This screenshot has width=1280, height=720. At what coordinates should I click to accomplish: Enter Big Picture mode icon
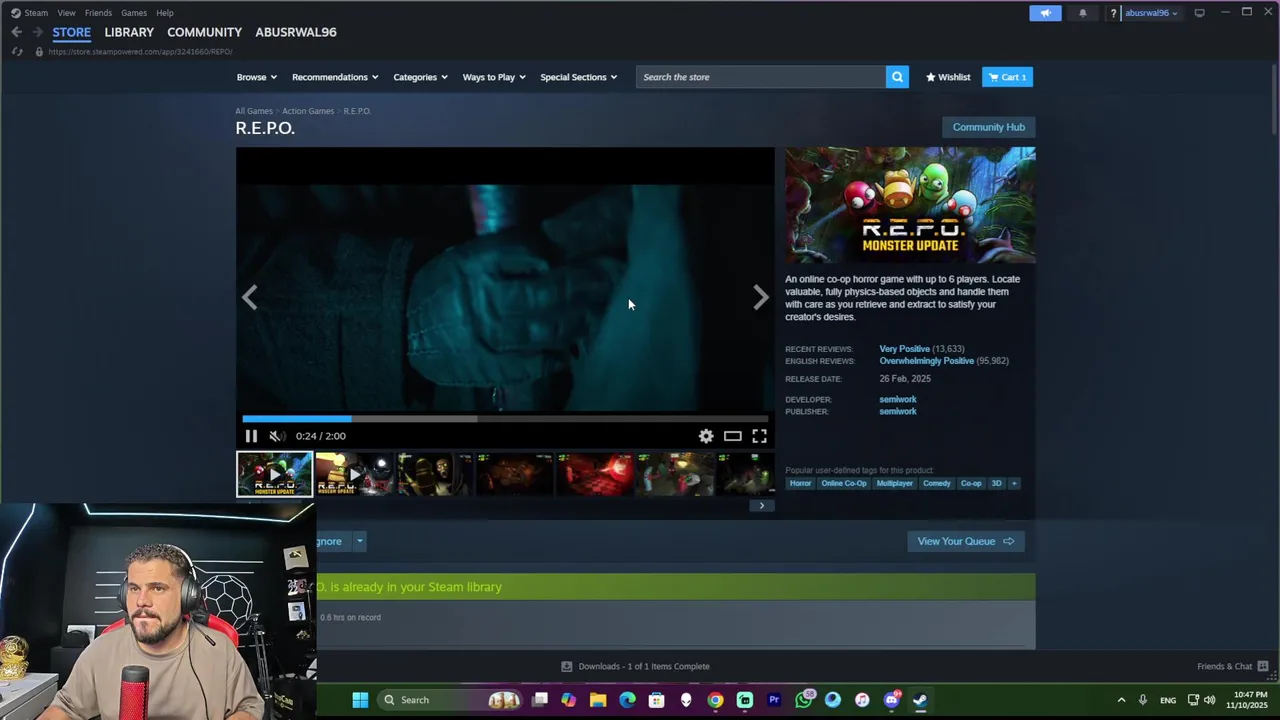pyautogui.click(x=1199, y=13)
